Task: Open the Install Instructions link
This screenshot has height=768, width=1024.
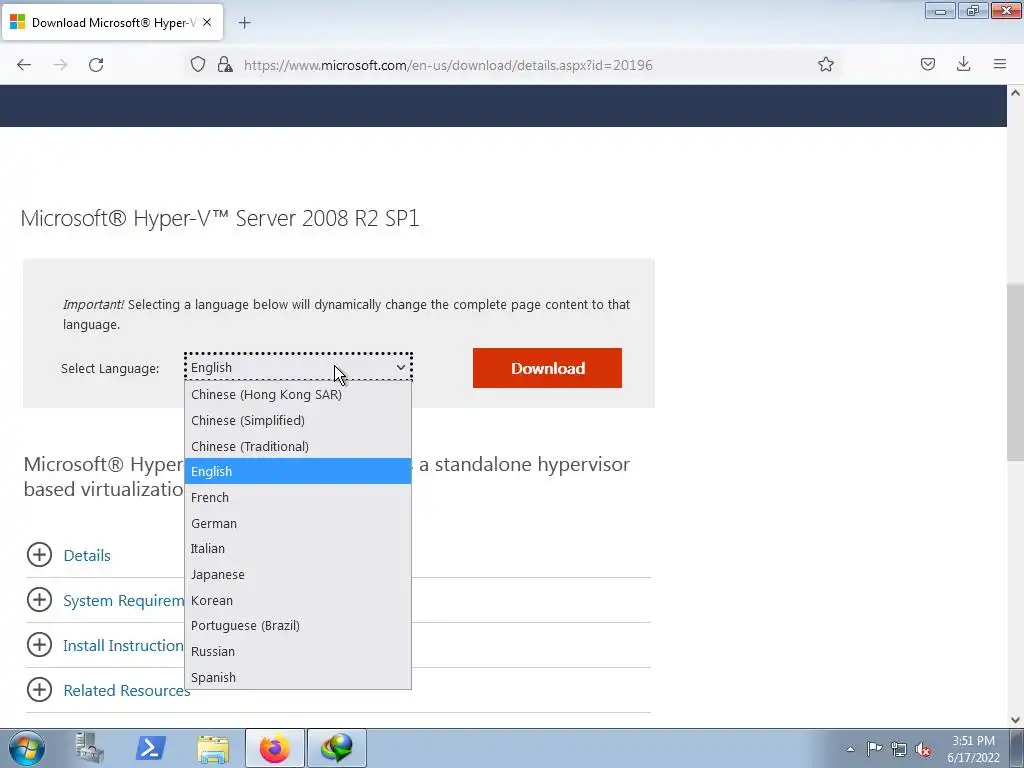Action: point(123,646)
